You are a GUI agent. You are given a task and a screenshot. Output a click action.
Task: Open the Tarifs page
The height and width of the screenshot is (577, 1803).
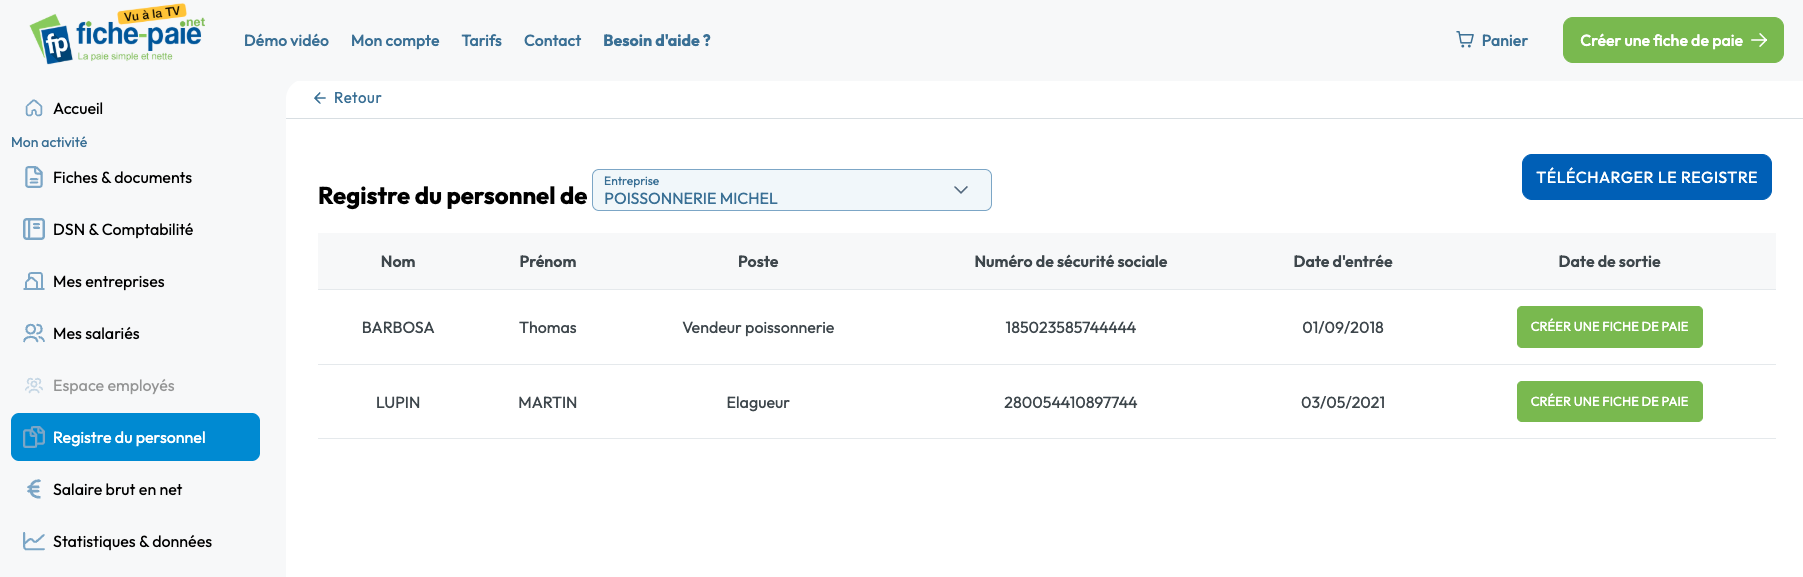point(482,40)
